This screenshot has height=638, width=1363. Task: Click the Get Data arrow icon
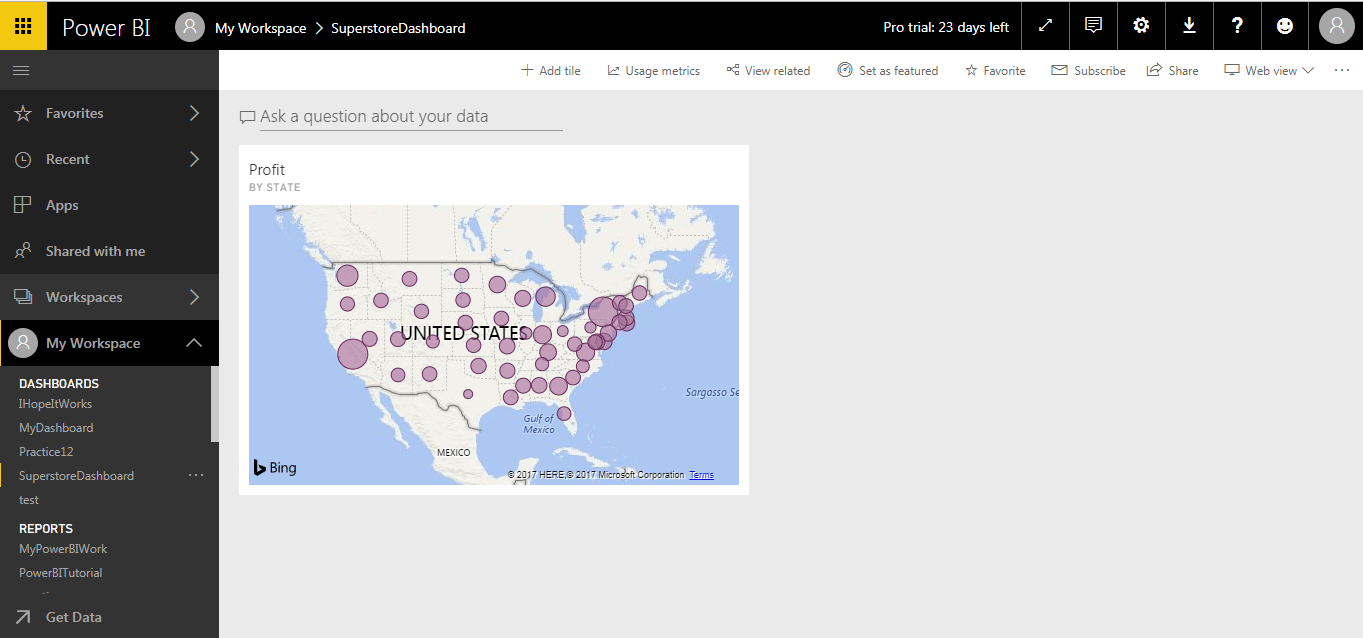tap(22, 617)
